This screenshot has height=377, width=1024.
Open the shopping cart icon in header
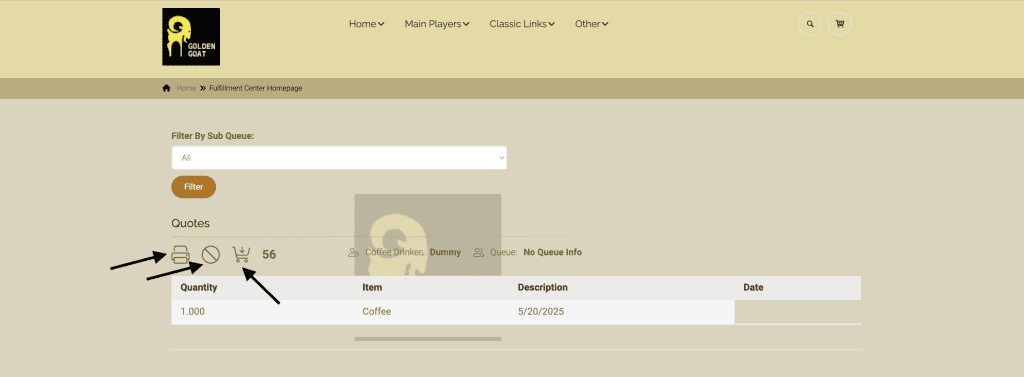[840, 24]
